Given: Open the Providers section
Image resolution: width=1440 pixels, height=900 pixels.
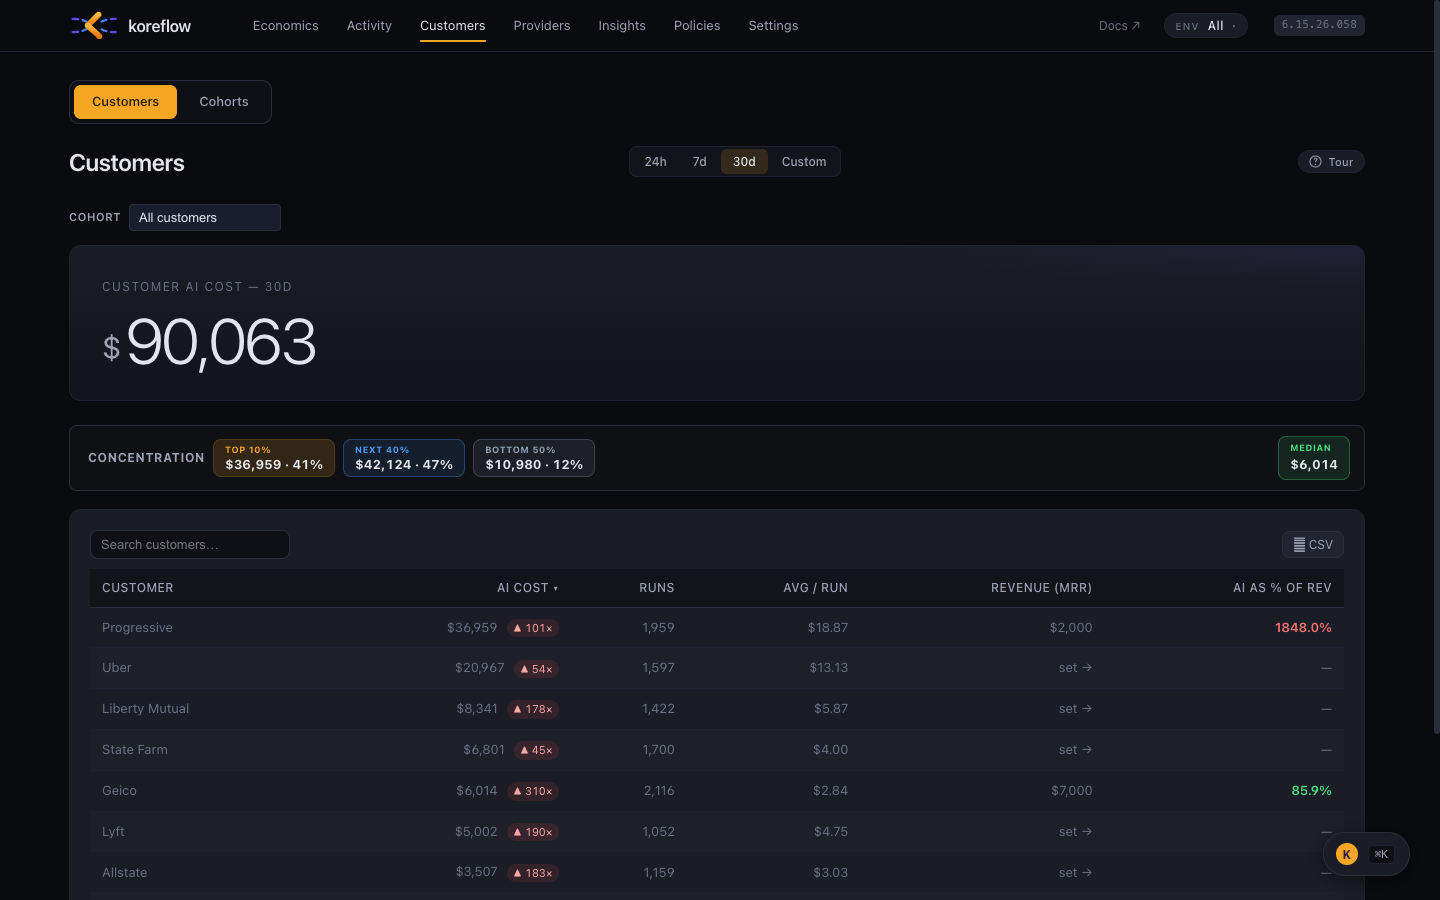Looking at the screenshot, I should tap(542, 26).
